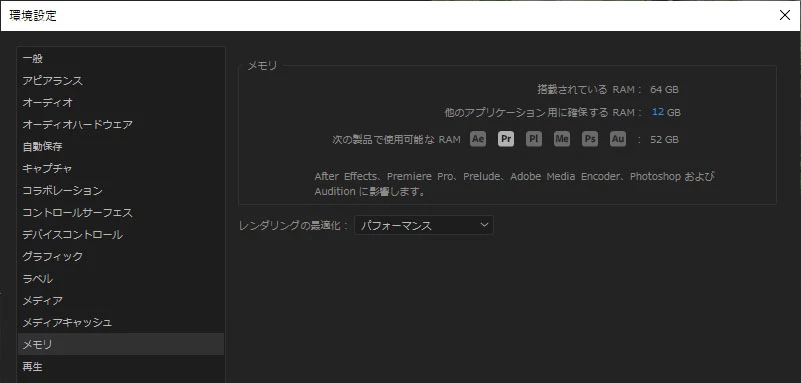This screenshot has height=383, width=801.
Task: Open the 再生 preferences
Action: 121,366
